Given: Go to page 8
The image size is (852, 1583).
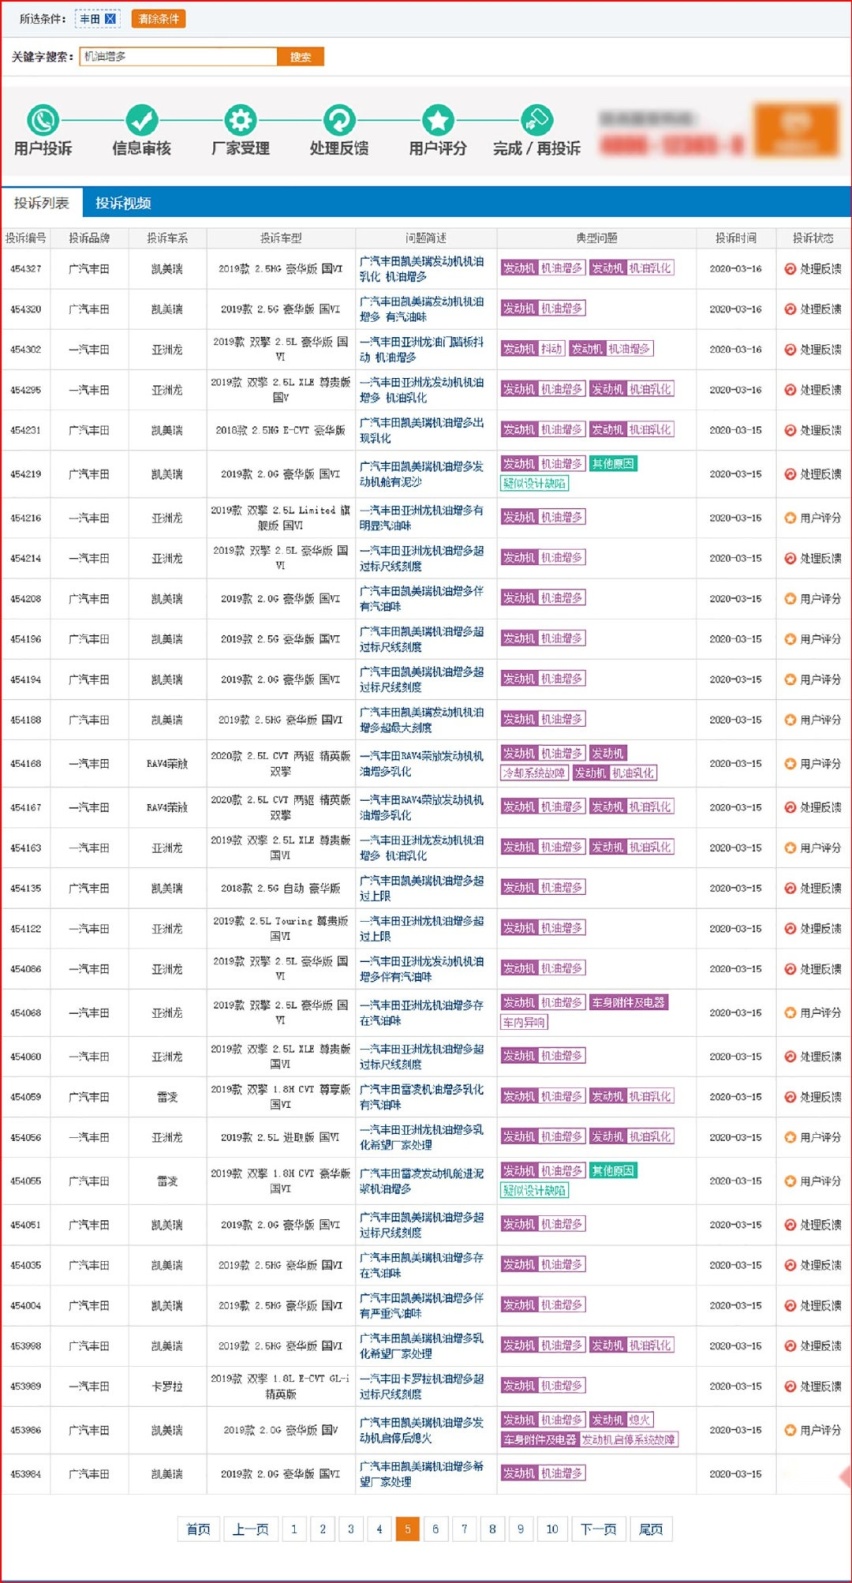Looking at the screenshot, I should (x=492, y=1529).
